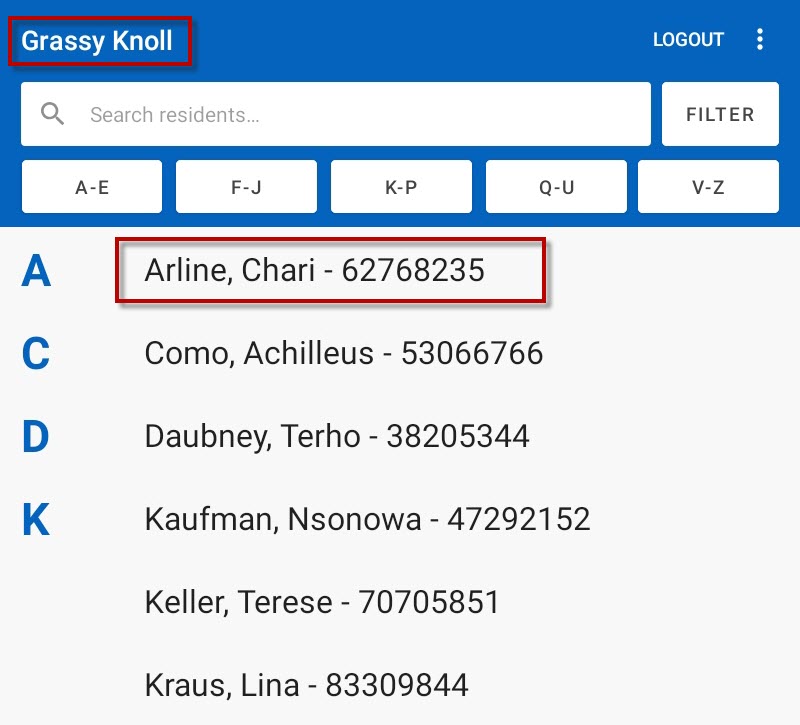The height and width of the screenshot is (725, 800).
Task: Click the magnifying glass search icon
Action: tap(53, 114)
